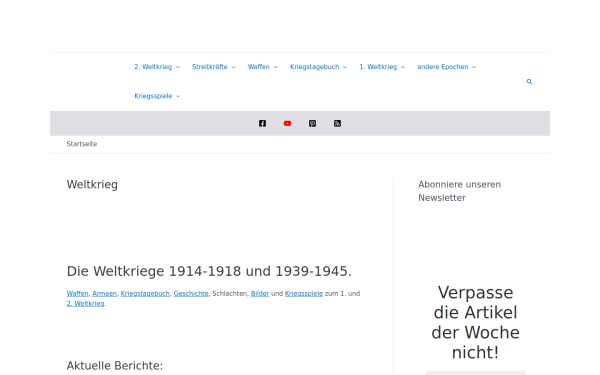Go to the Startseite breadcrumb
The height and width of the screenshot is (375, 600).
82,144
